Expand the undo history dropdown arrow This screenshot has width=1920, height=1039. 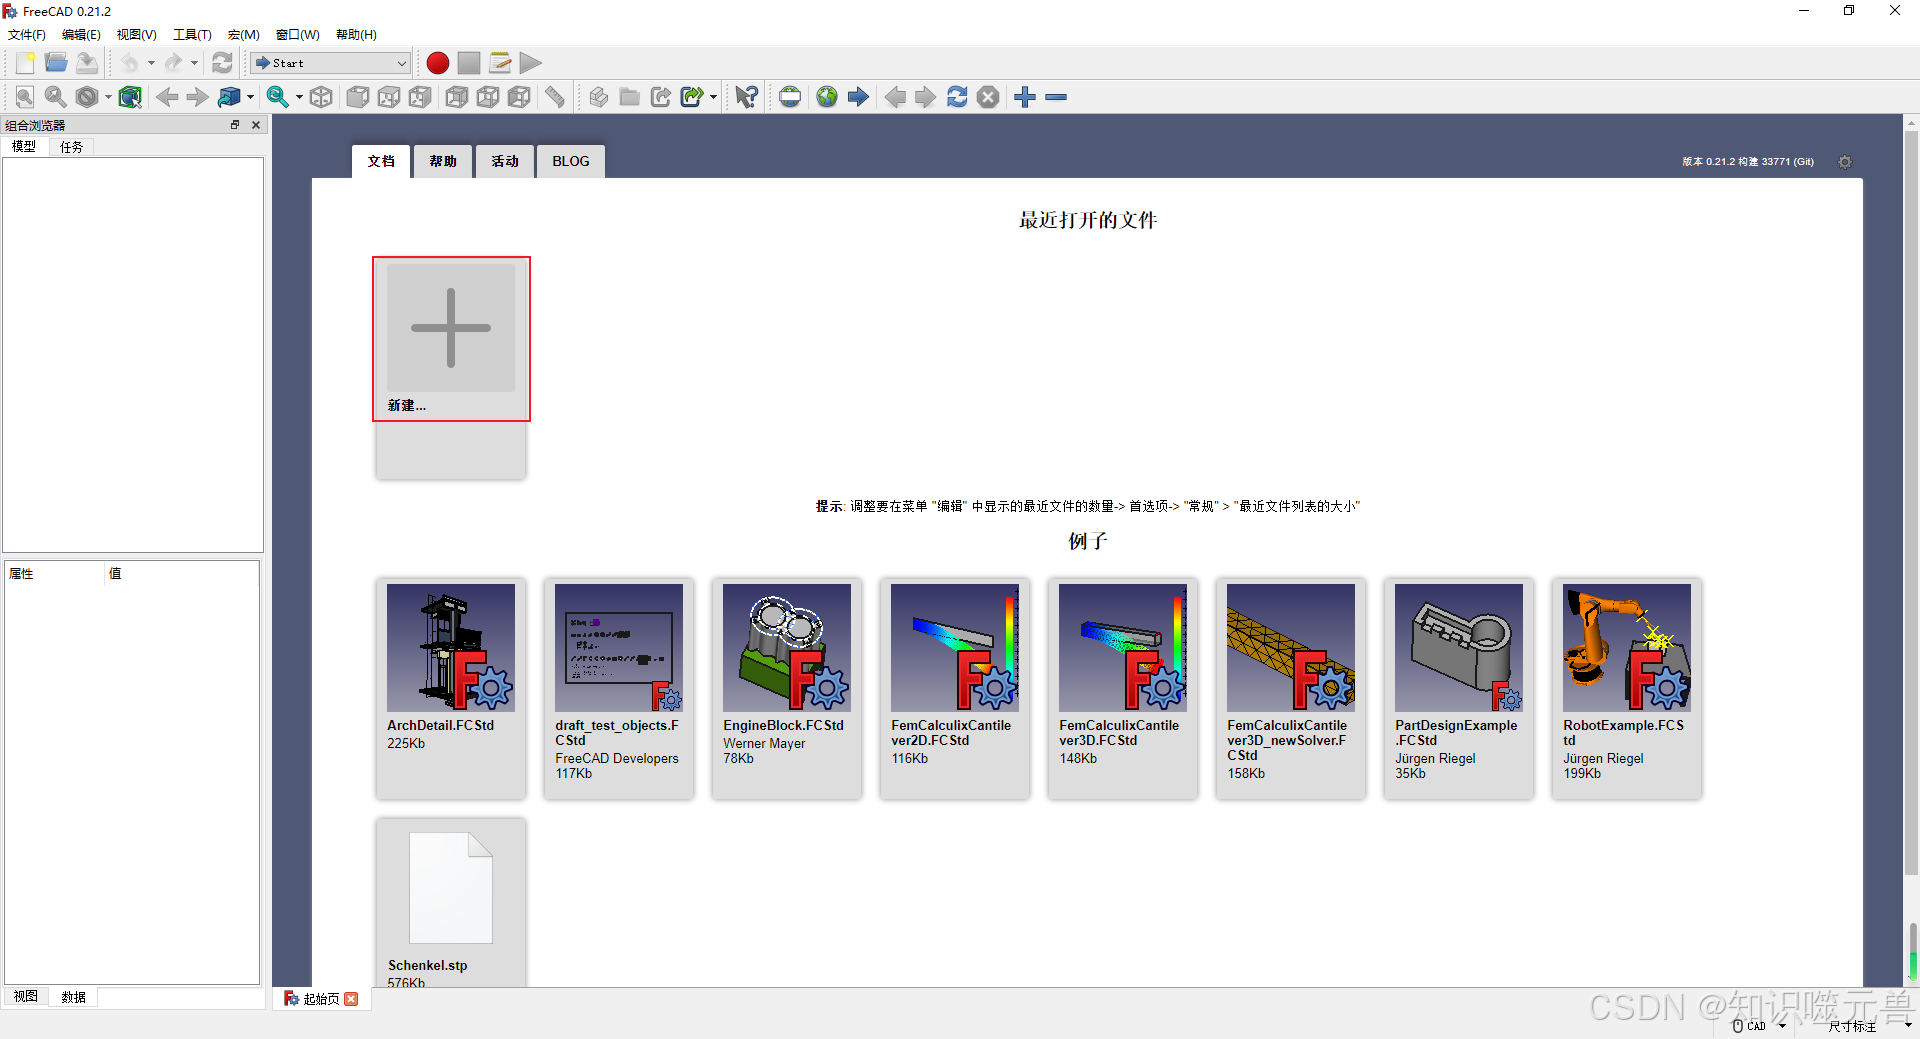point(151,63)
